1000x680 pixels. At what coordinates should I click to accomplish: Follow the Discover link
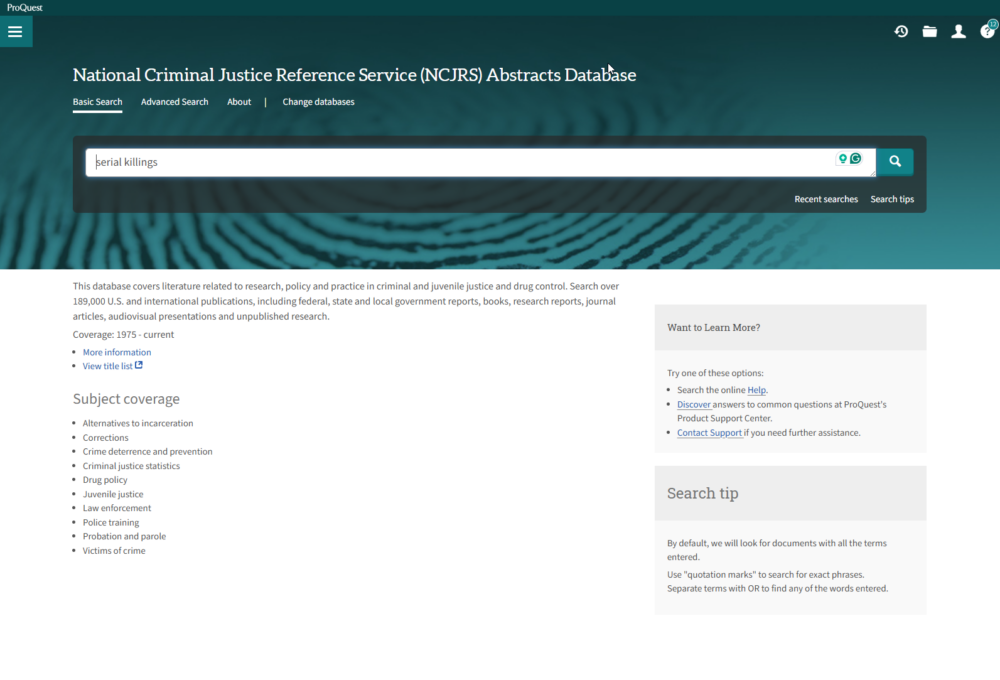pos(694,404)
